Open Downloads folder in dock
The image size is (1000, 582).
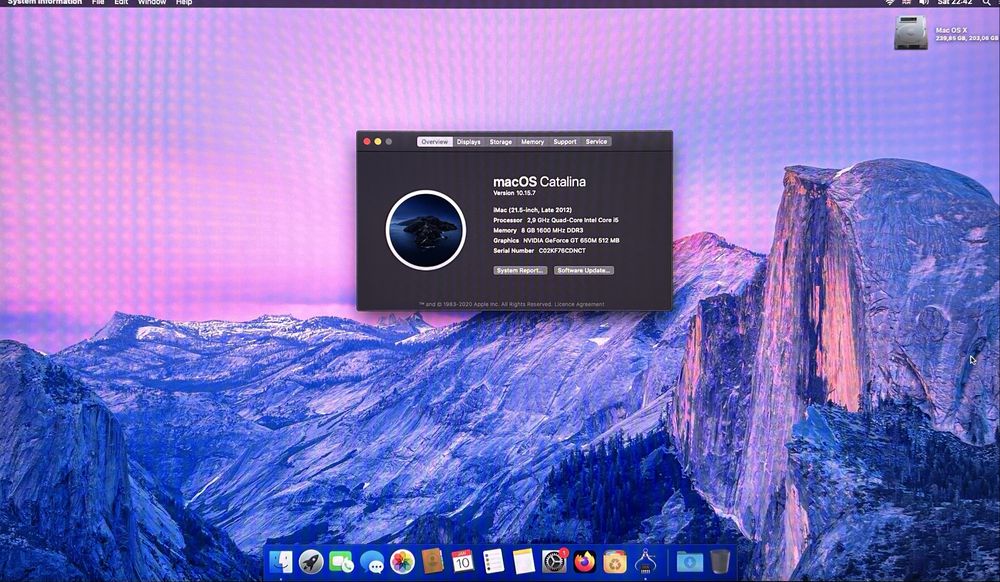[x=689, y=562]
